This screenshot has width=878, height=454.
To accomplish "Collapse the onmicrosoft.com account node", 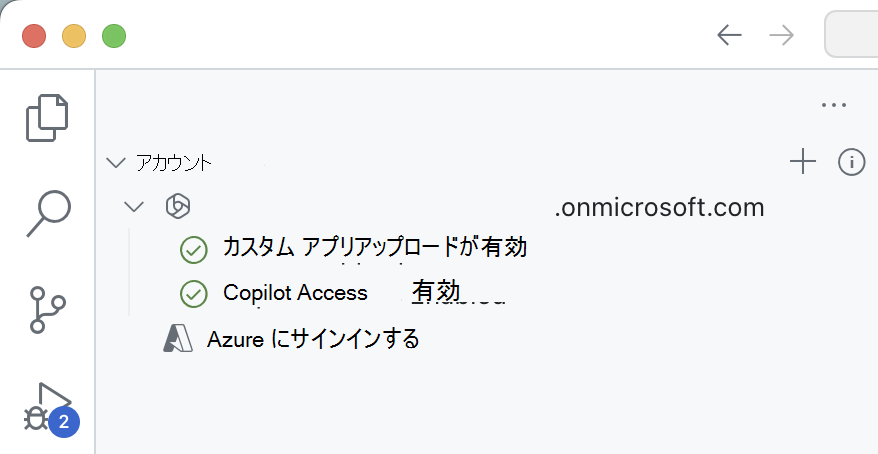I will pos(134,207).
